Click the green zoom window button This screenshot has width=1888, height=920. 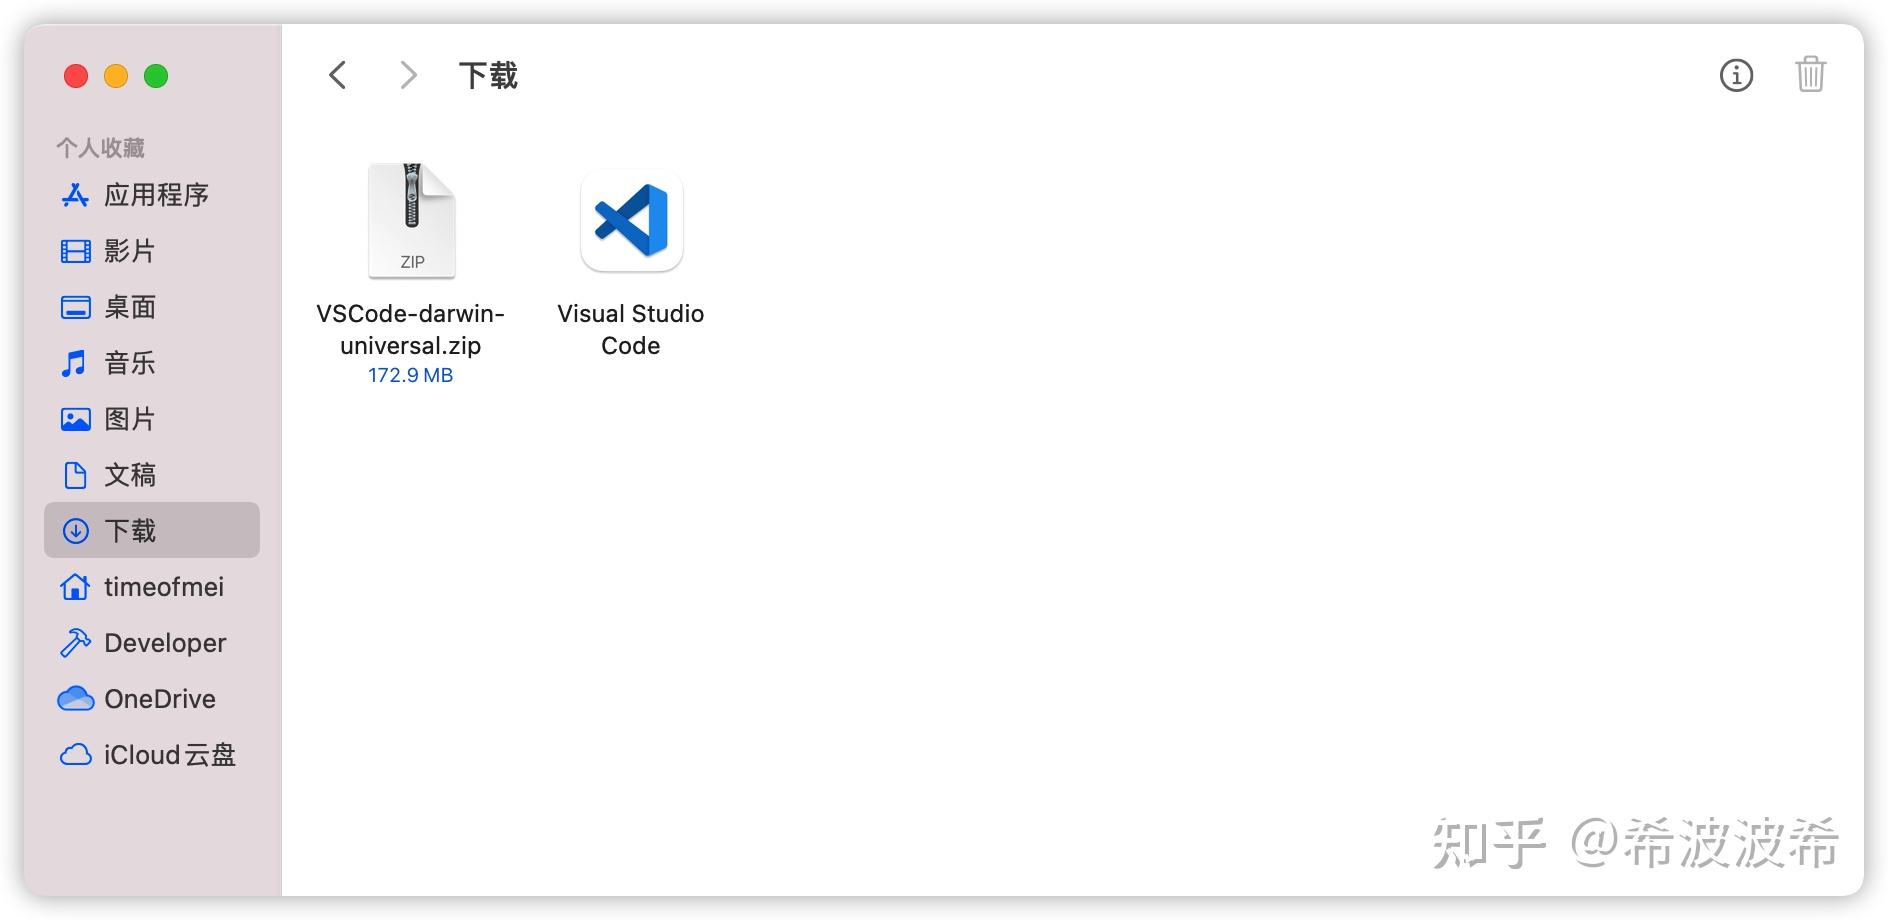155,75
